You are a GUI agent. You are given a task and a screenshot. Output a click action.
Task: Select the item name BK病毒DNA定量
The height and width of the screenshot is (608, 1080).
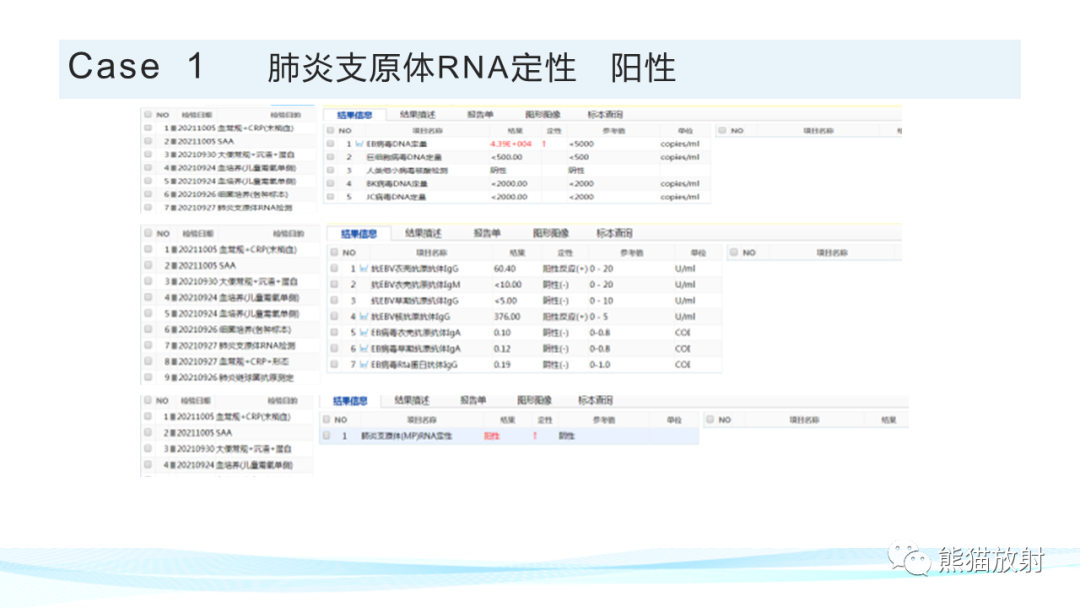tap(397, 184)
